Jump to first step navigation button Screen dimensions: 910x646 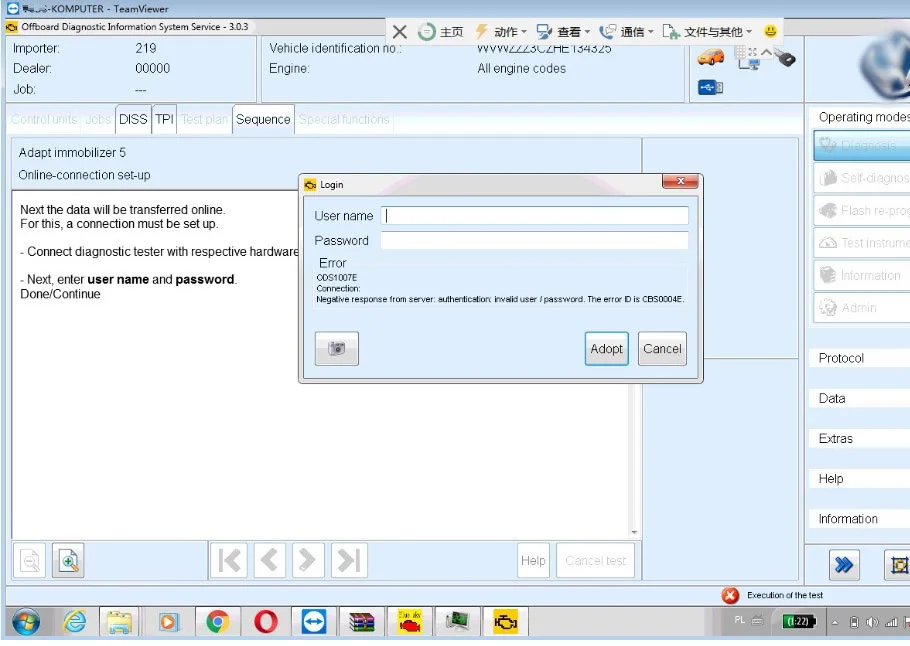click(x=229, y=561)
